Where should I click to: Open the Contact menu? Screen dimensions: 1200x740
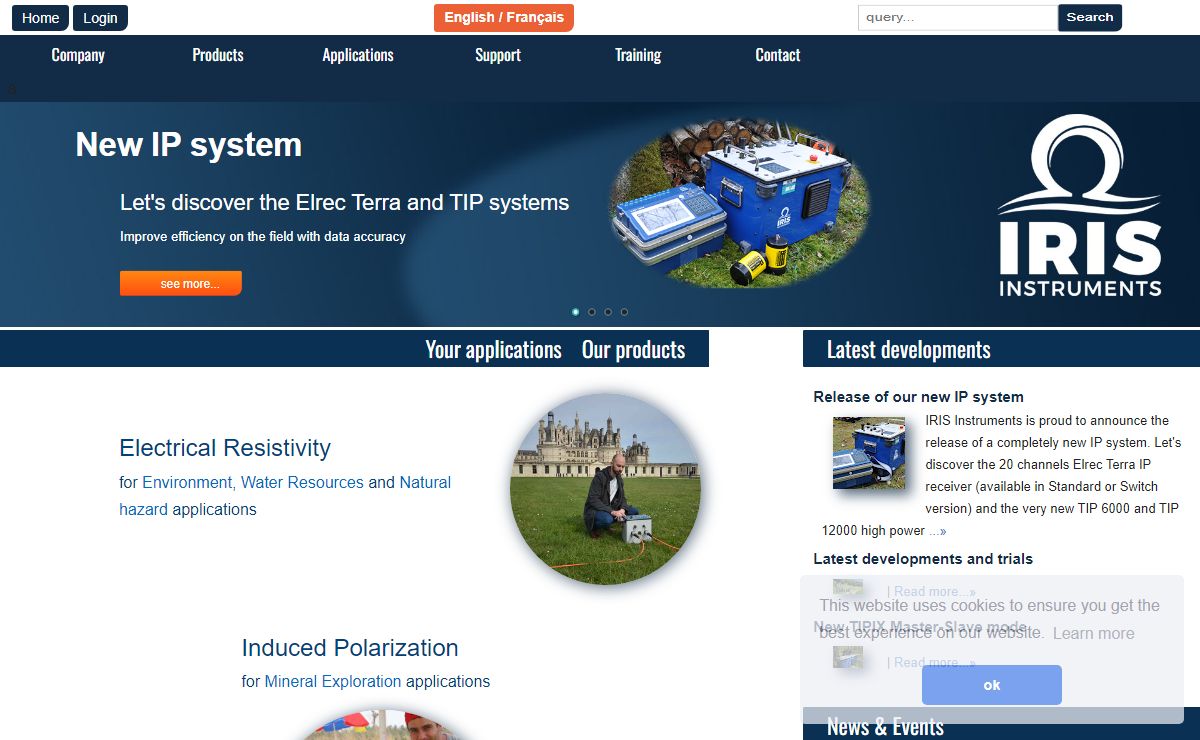point(778,55)
